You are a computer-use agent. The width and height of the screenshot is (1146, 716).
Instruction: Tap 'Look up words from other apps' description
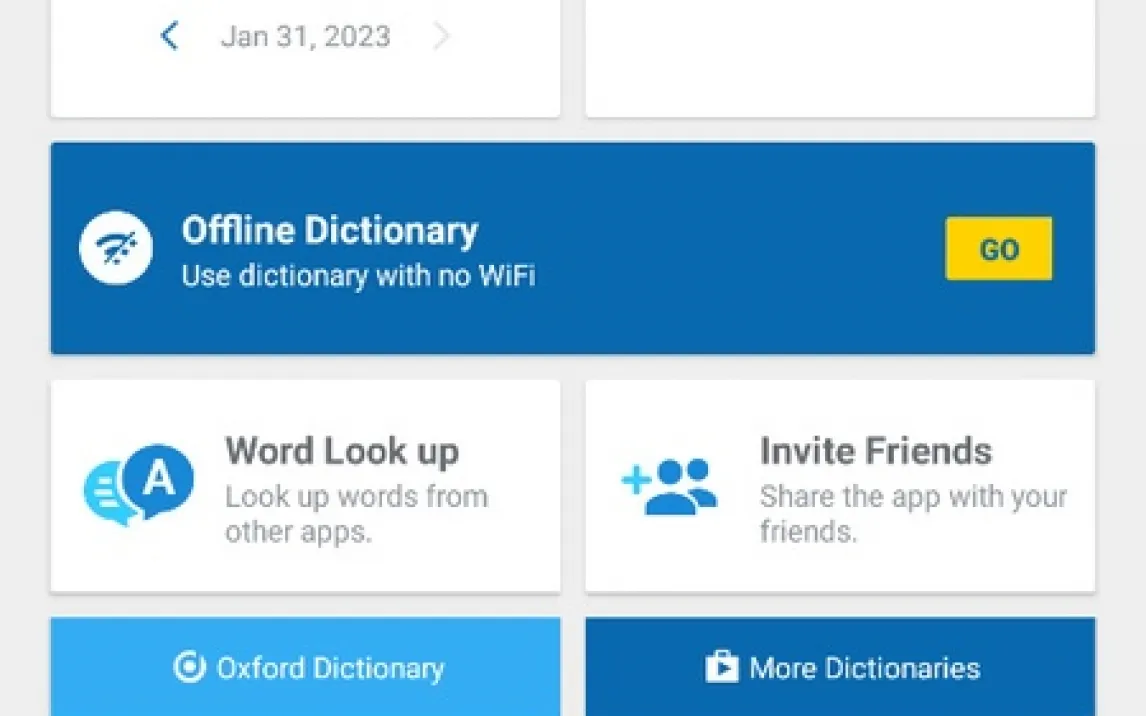tap(355, 513)
